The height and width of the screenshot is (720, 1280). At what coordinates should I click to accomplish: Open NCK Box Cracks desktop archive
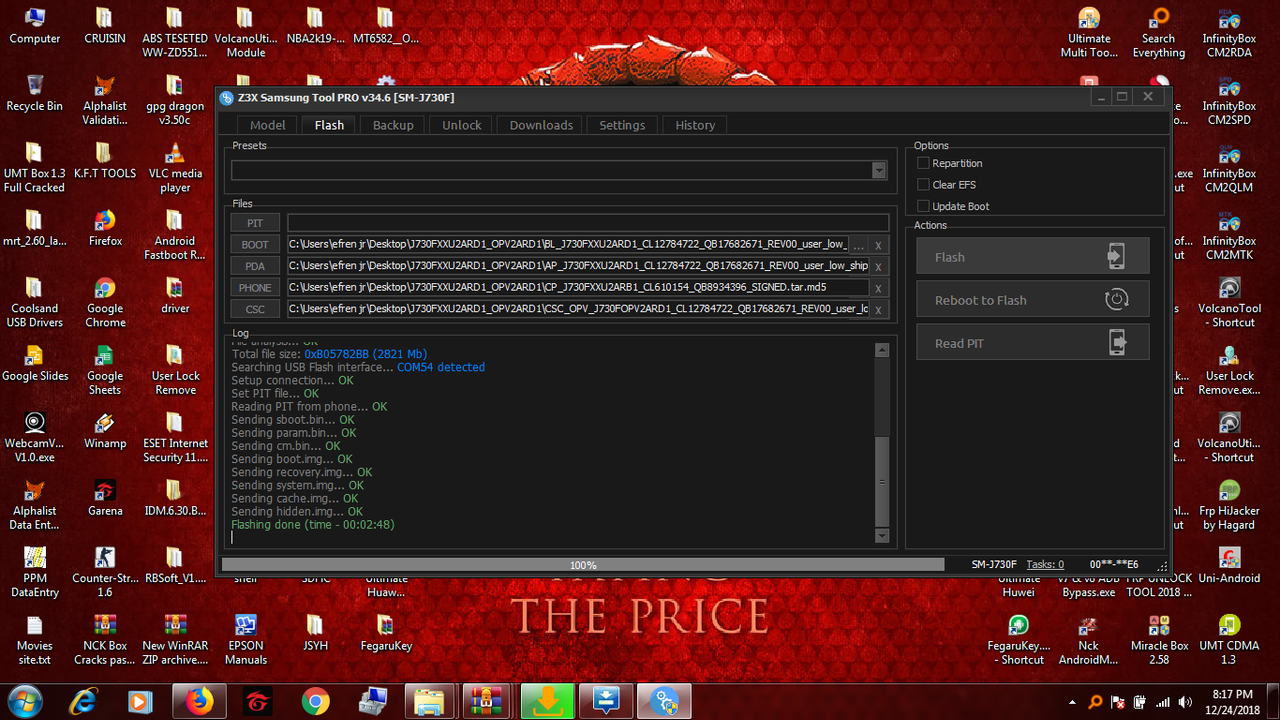point(105,639)
